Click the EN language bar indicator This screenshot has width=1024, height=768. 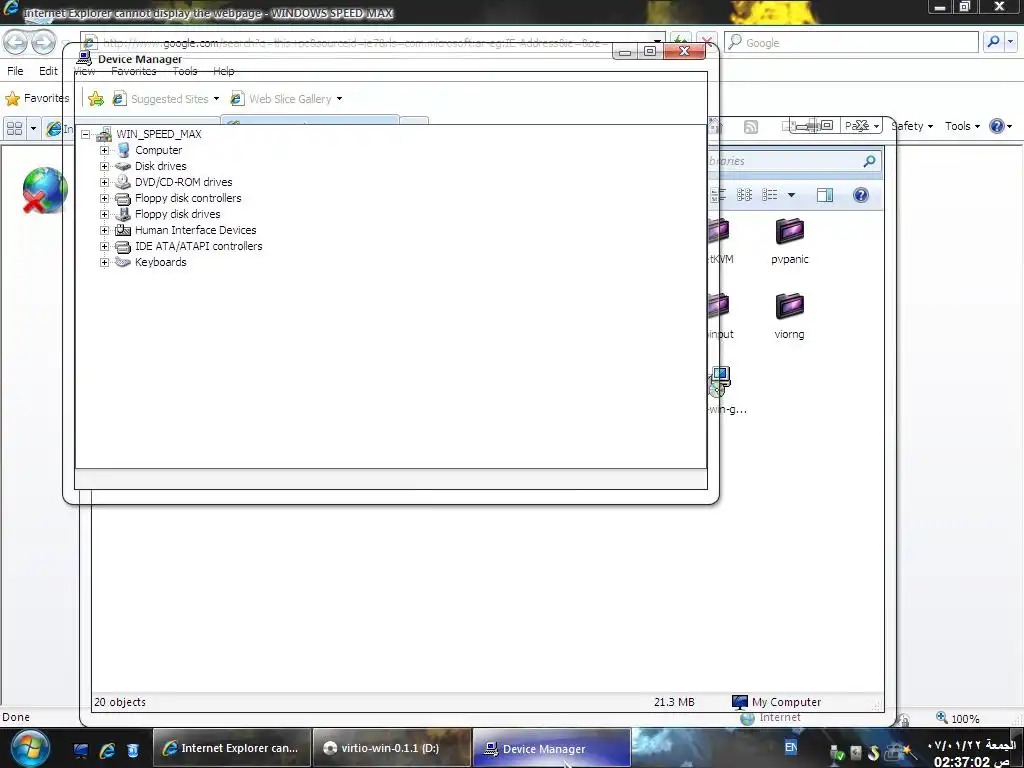(x=791, y=747)
